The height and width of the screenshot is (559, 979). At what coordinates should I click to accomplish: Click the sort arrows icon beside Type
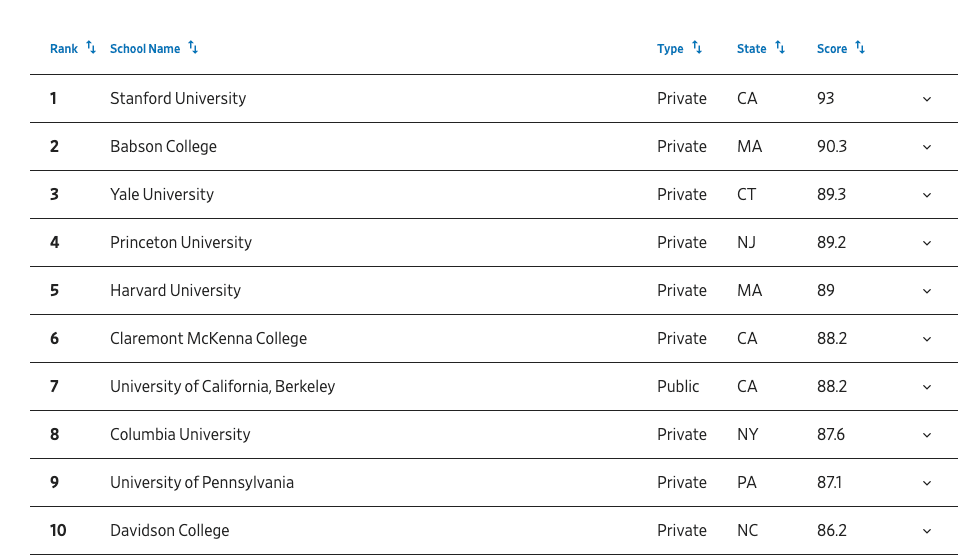tap(697, 47)
